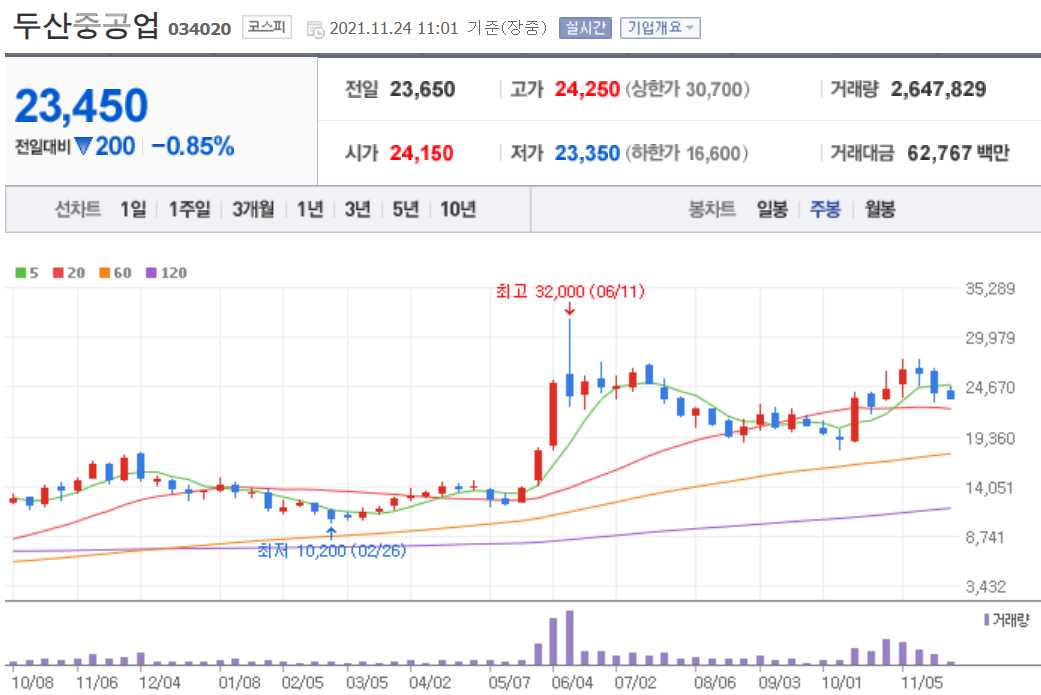Select the 3개월 line chart tab
The height and width of the screenshot is (695, 1041).
pos(253,210)
